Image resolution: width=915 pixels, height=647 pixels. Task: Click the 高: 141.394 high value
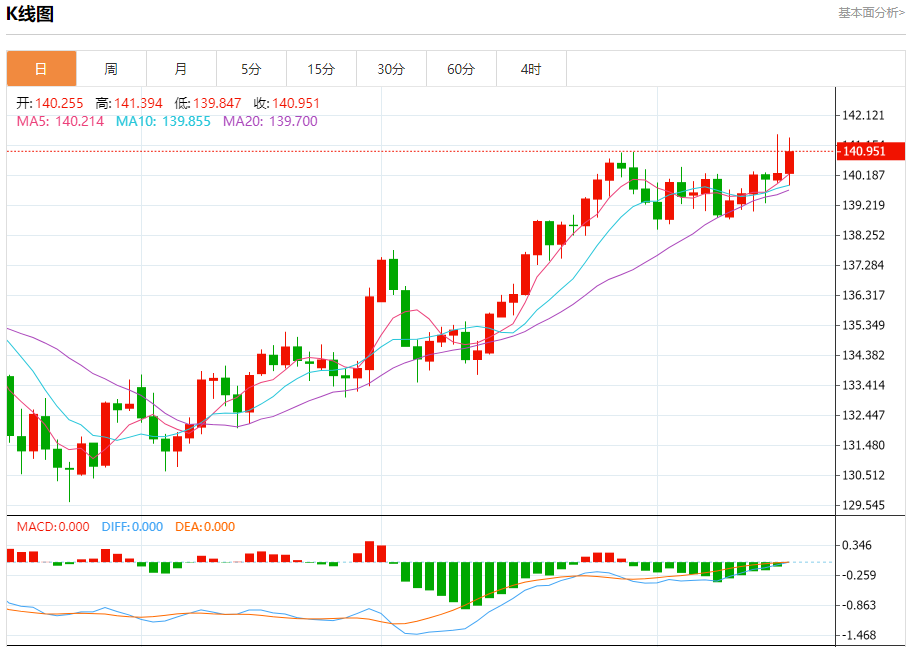[129, 103]
